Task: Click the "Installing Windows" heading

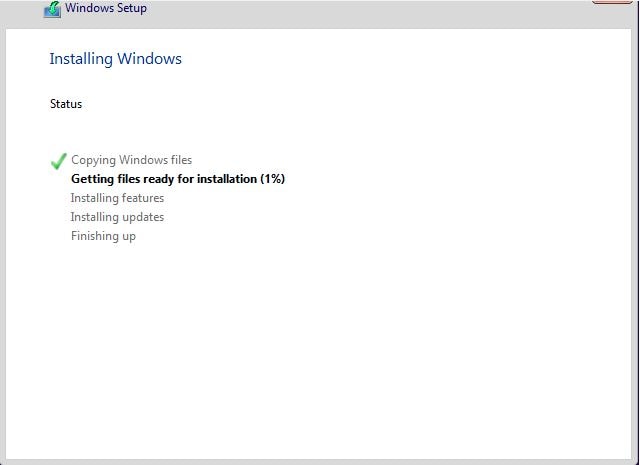Action: (x=115, y=59)
